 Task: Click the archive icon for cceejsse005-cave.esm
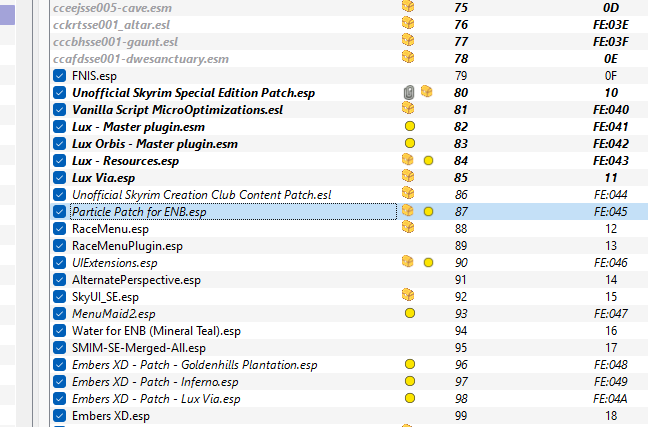[x=408, y=6]
